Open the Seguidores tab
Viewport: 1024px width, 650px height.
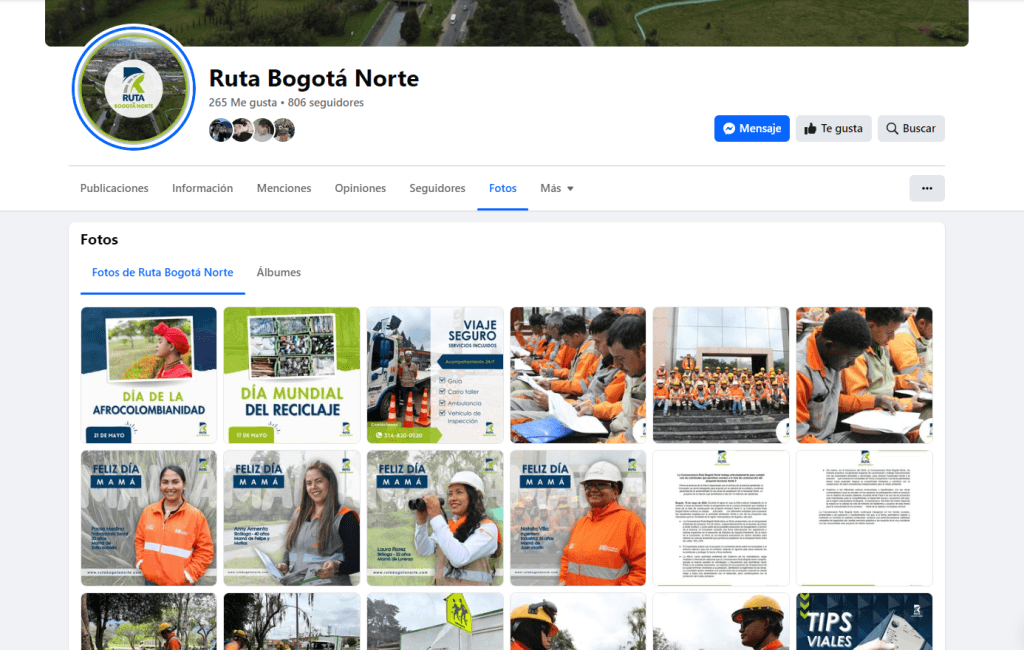point(437,188)
